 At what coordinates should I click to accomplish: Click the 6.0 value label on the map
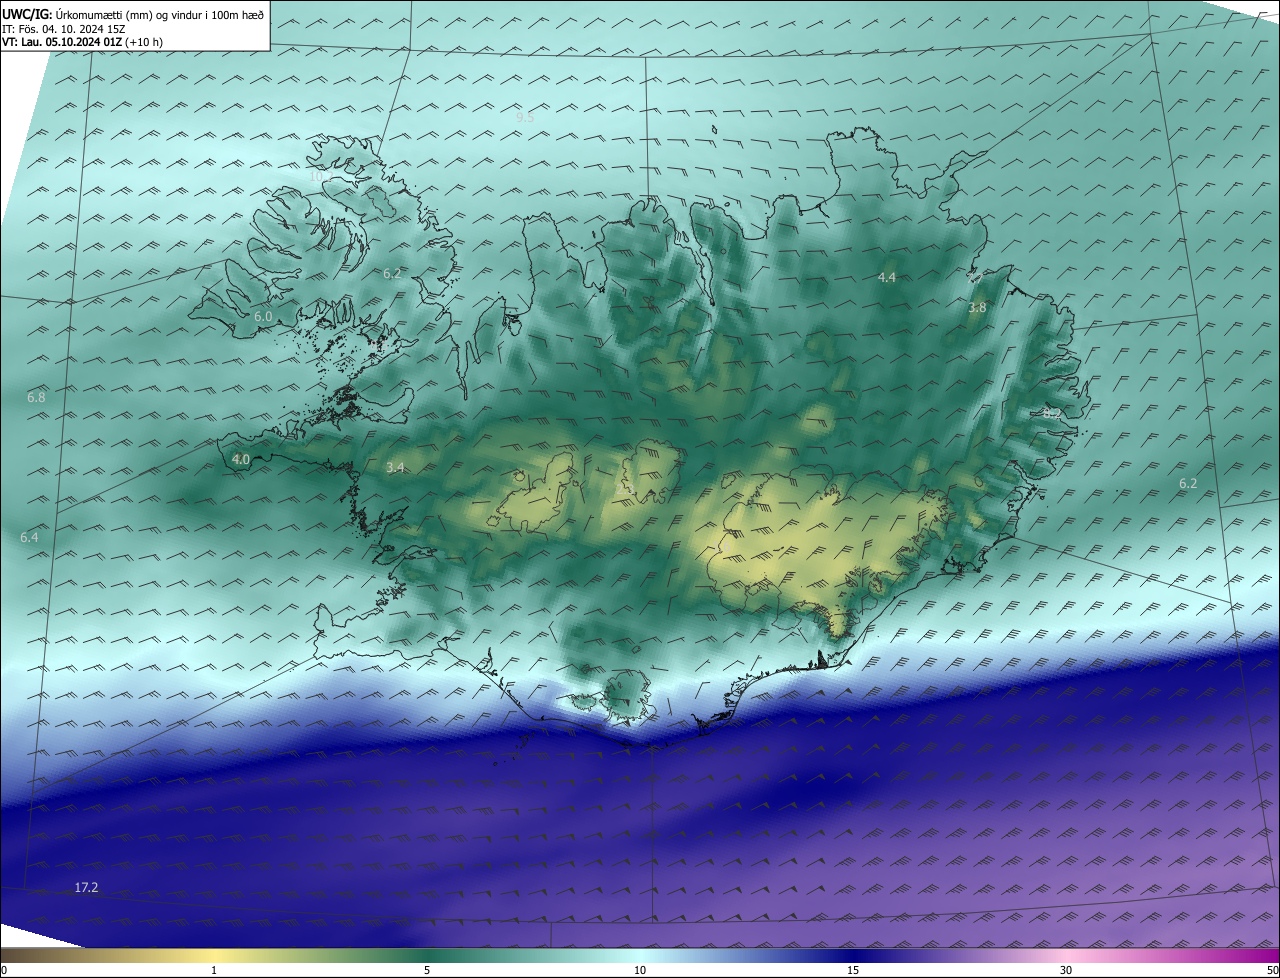[x=263, y=316]
